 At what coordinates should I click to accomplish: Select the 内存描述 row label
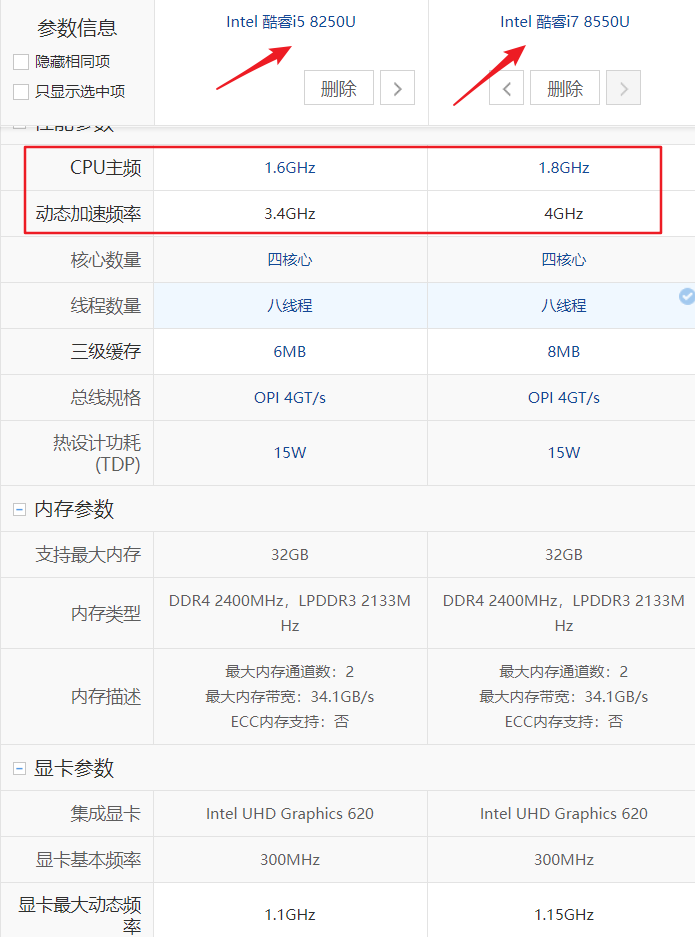coord(106,697)
